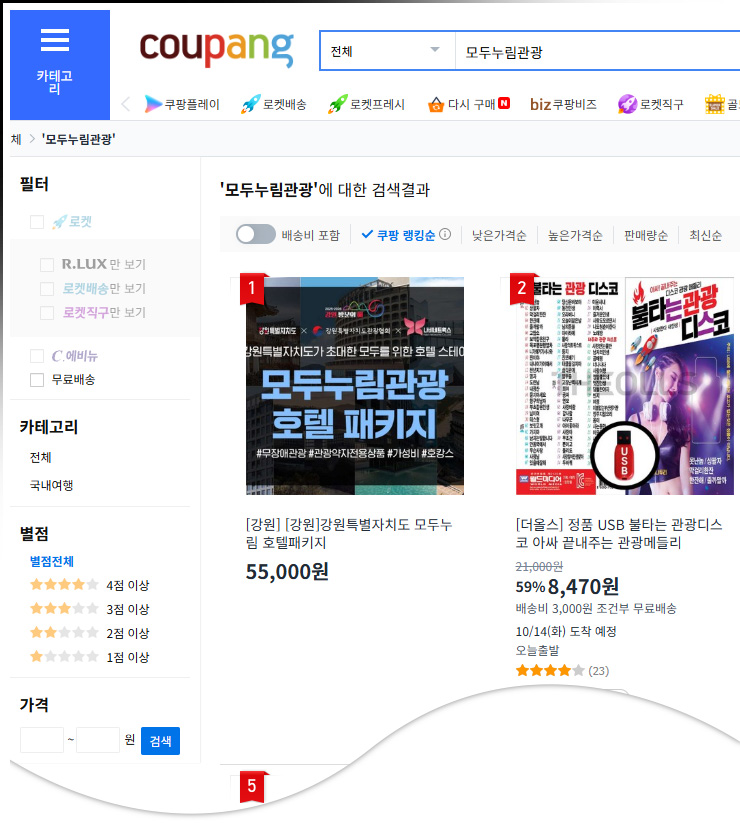Check the 무료배송 filter checkbox
The height and width of the screenshot is (826, 740).
point(37,380)
